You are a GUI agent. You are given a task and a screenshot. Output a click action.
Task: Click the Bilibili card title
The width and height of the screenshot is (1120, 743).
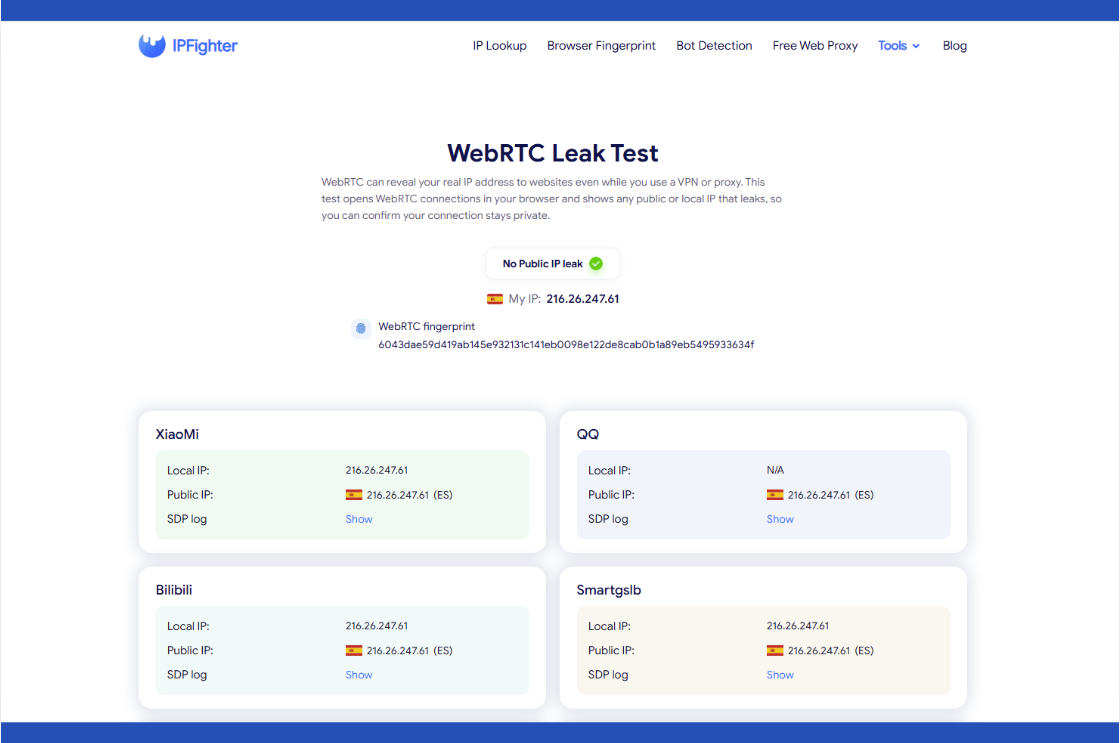pos(174,590)
